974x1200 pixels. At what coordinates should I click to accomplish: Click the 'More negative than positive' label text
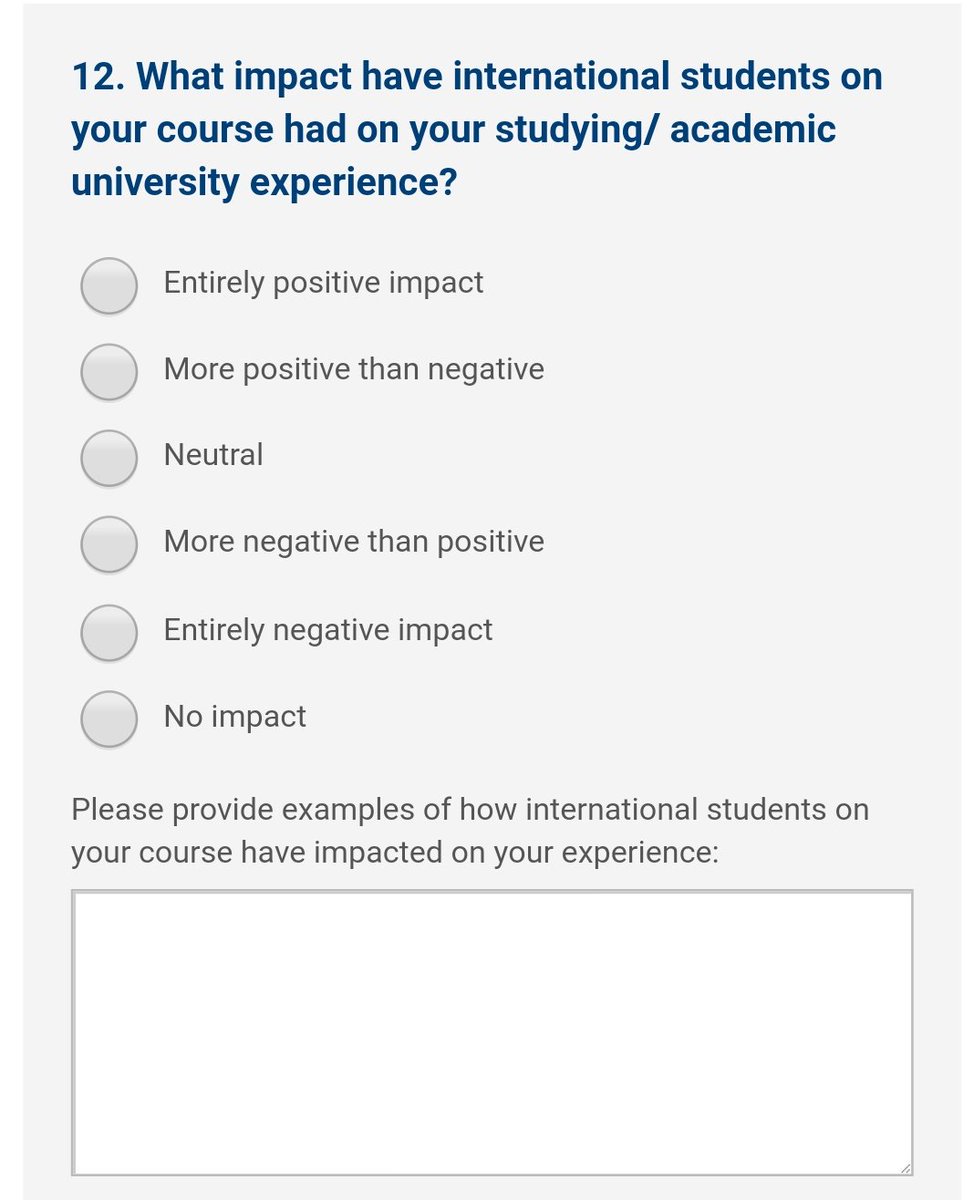[x=354, y=542]
